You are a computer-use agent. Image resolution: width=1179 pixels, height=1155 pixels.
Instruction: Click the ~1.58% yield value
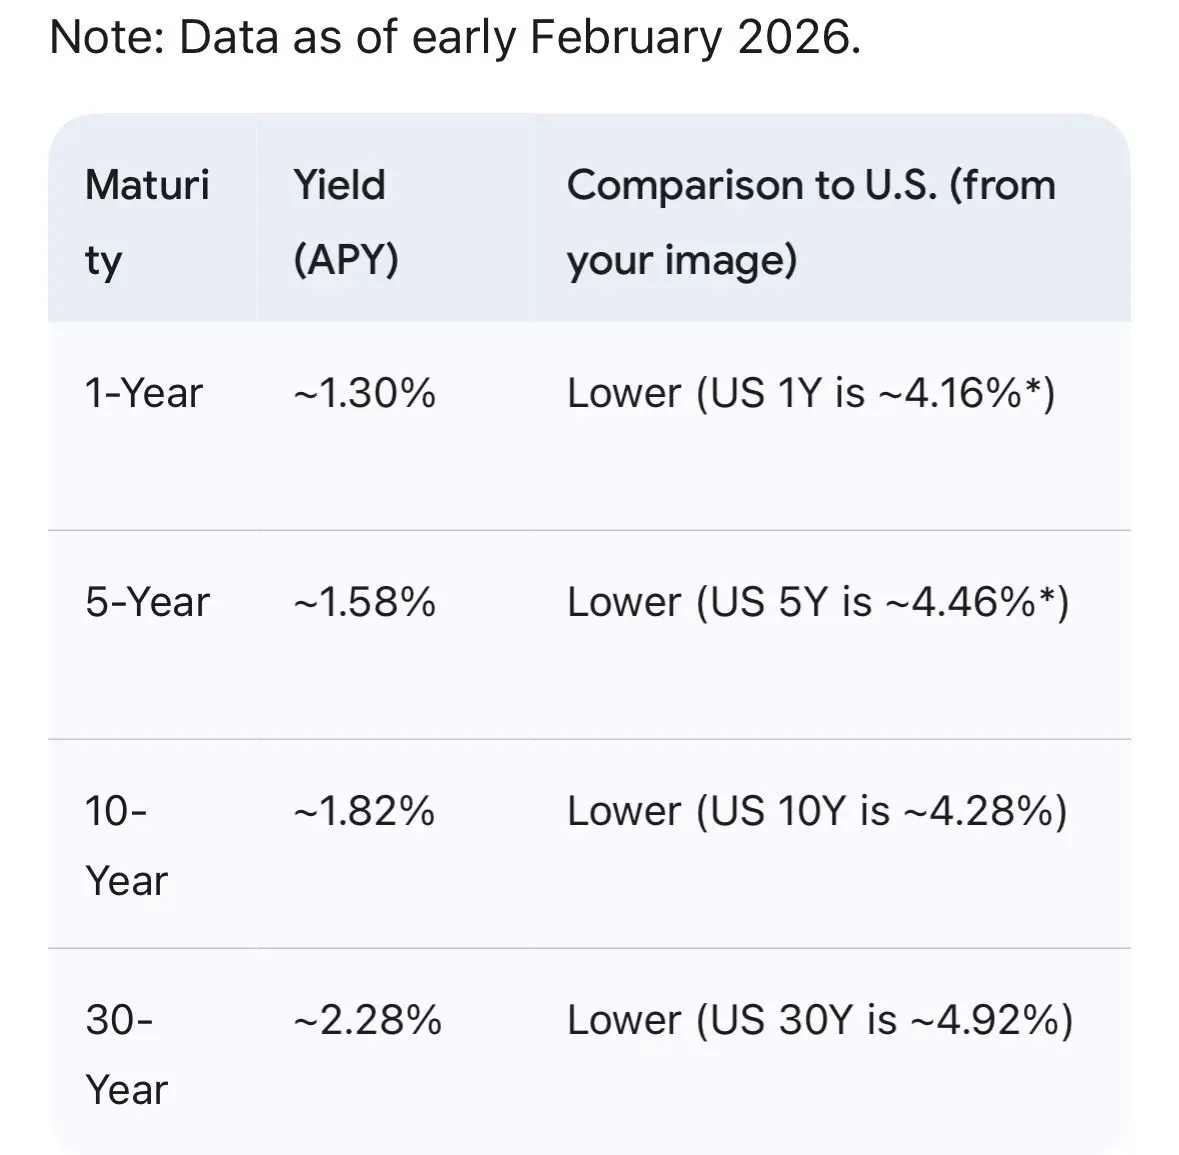click(364, 602)
